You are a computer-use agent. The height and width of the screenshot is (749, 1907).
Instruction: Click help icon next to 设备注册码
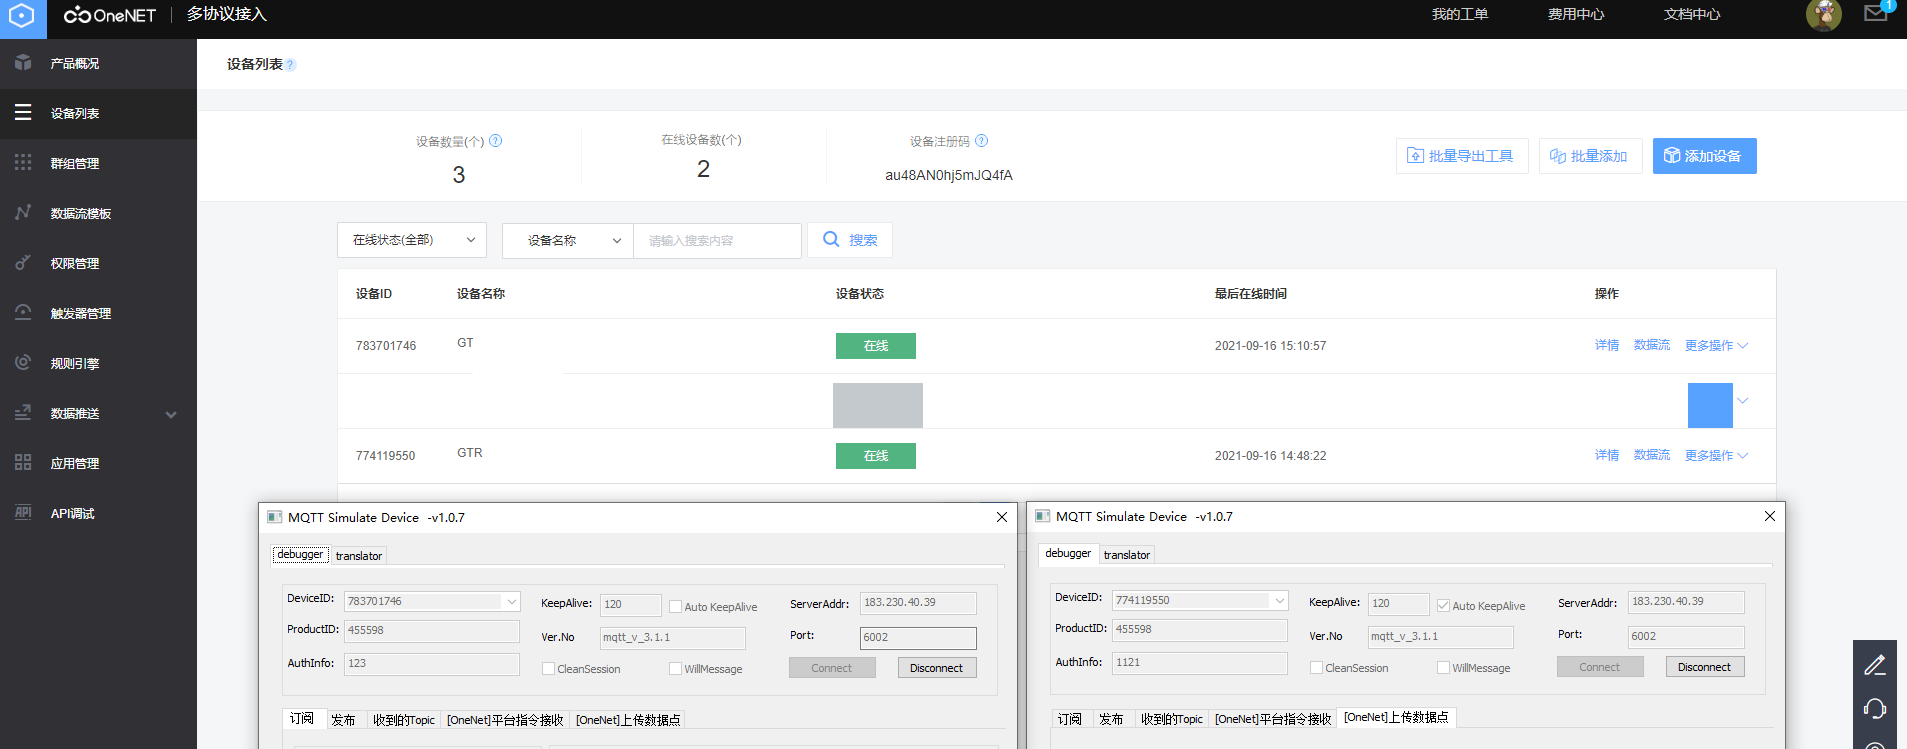coord(982,141)
